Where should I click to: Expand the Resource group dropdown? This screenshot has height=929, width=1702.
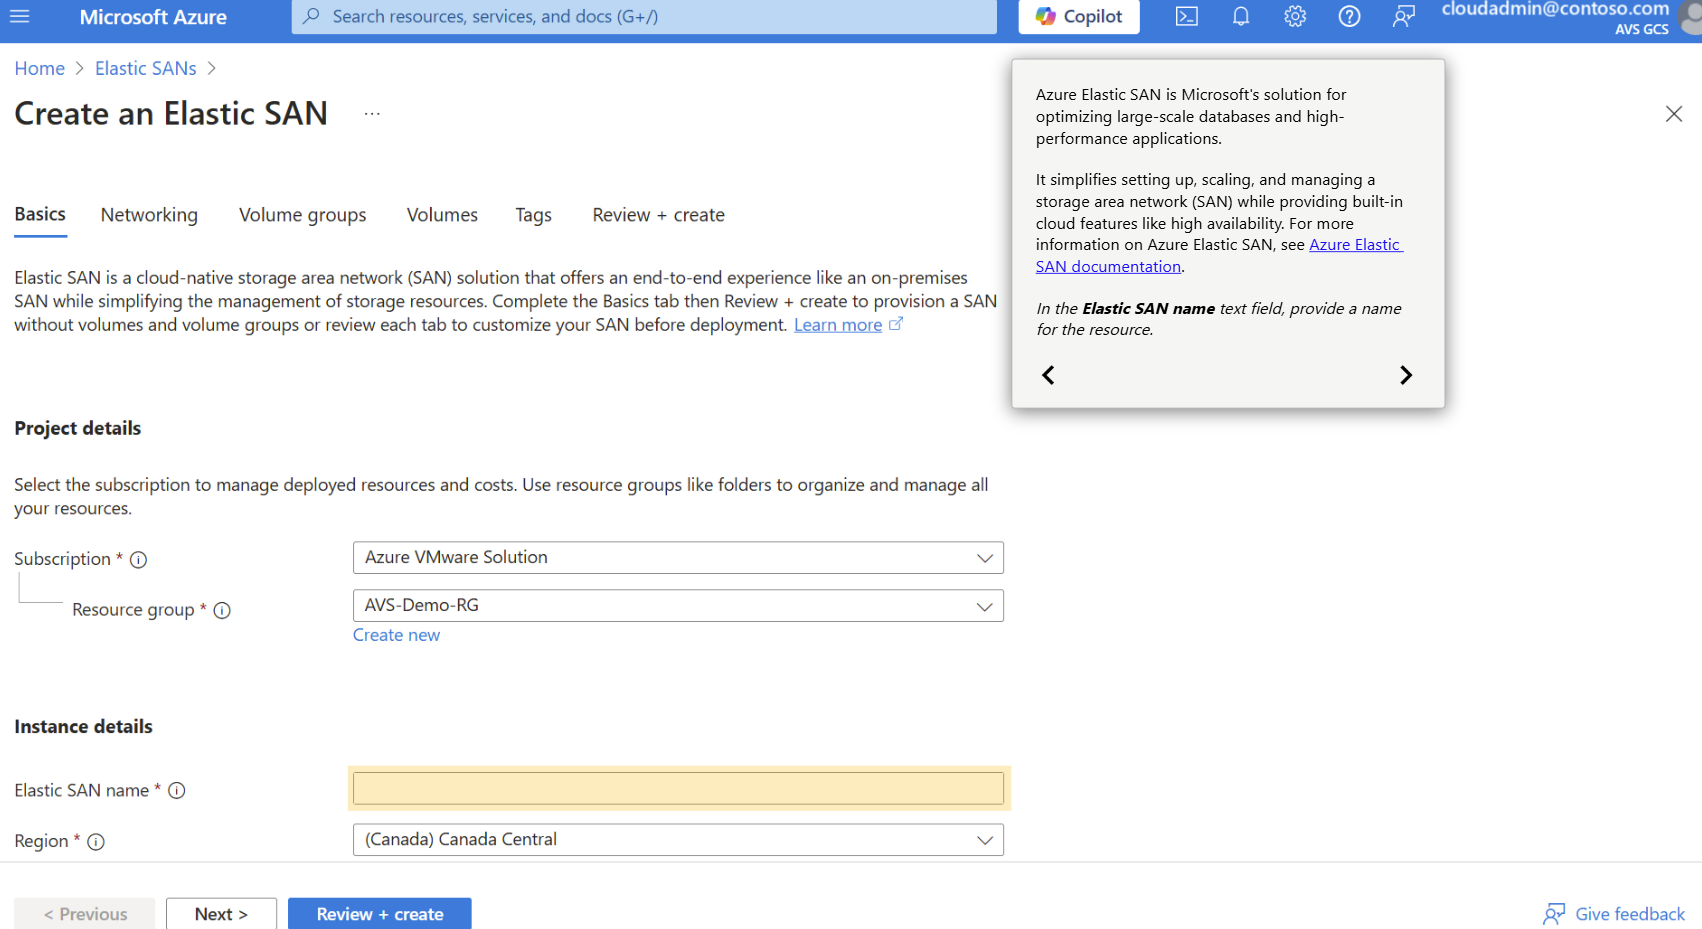pos(678,606)
